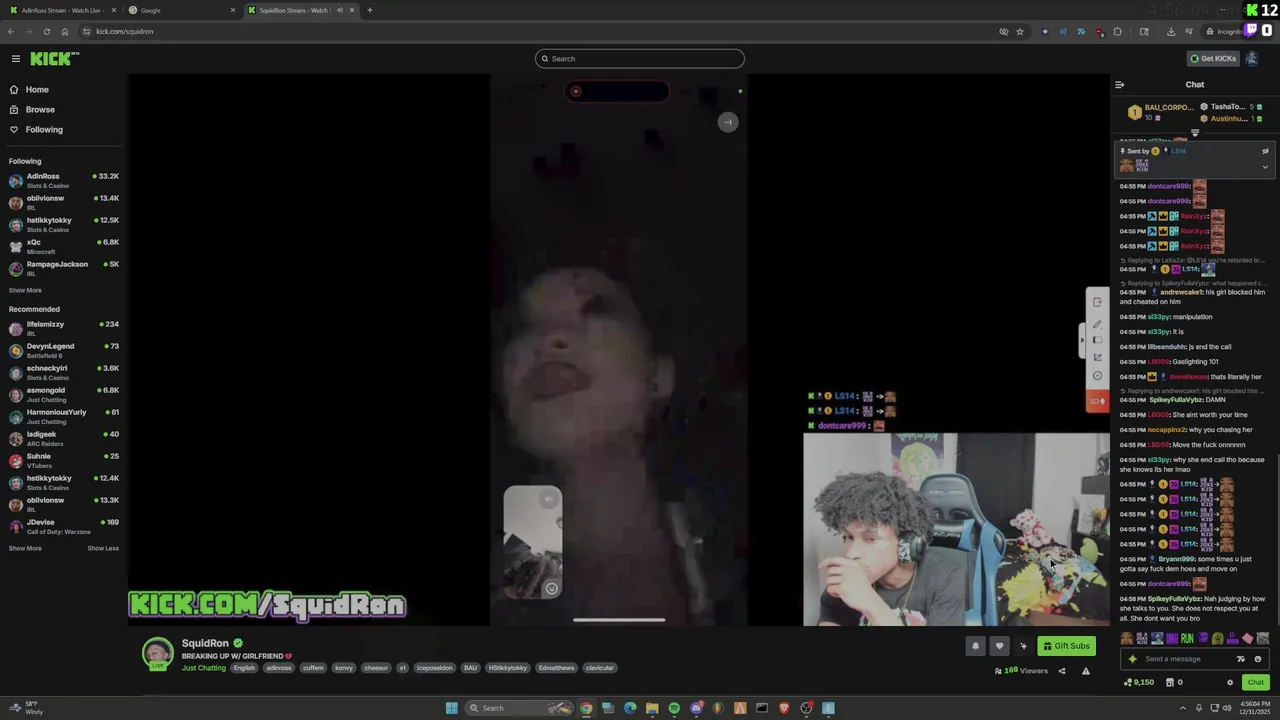Toggle system volume in tray

(x=1227, y=708)
